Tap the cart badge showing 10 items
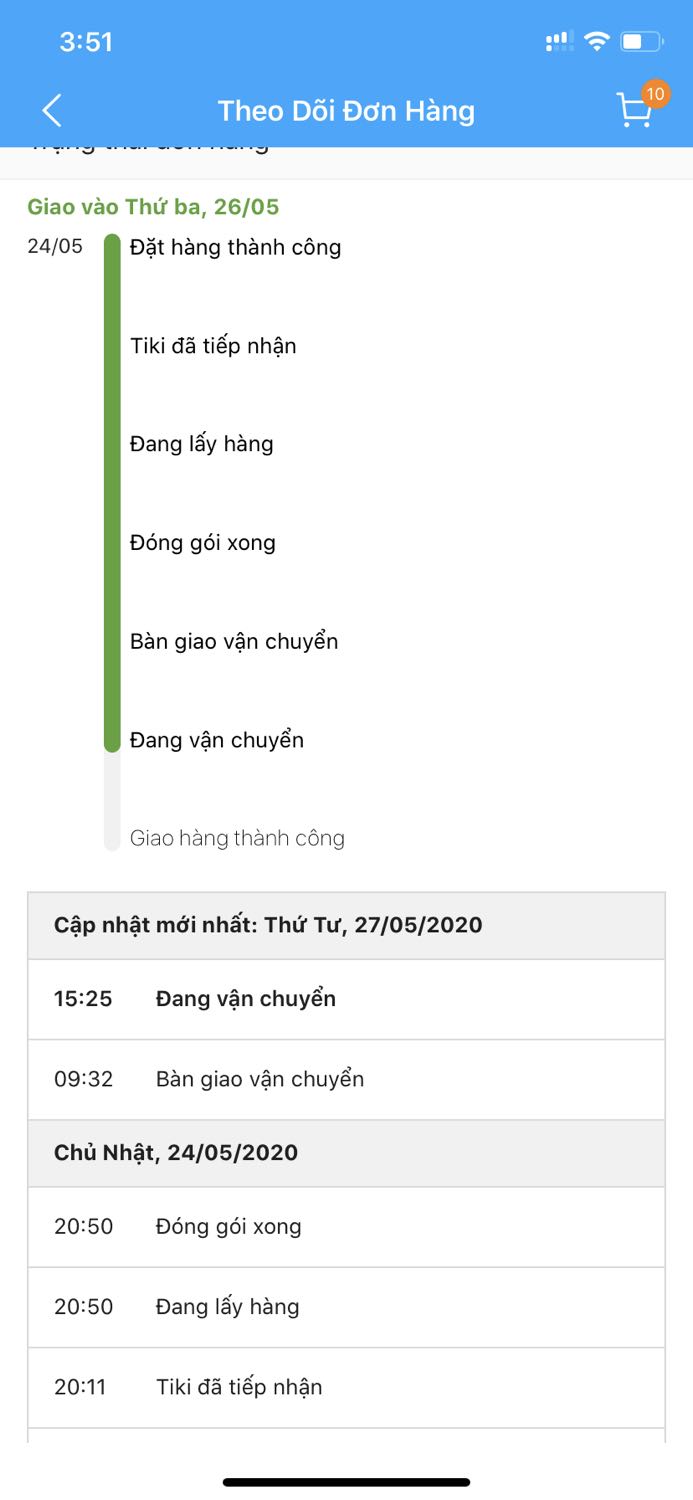Viewport: 693px width, 1500px height. click(x=657, y=95)
